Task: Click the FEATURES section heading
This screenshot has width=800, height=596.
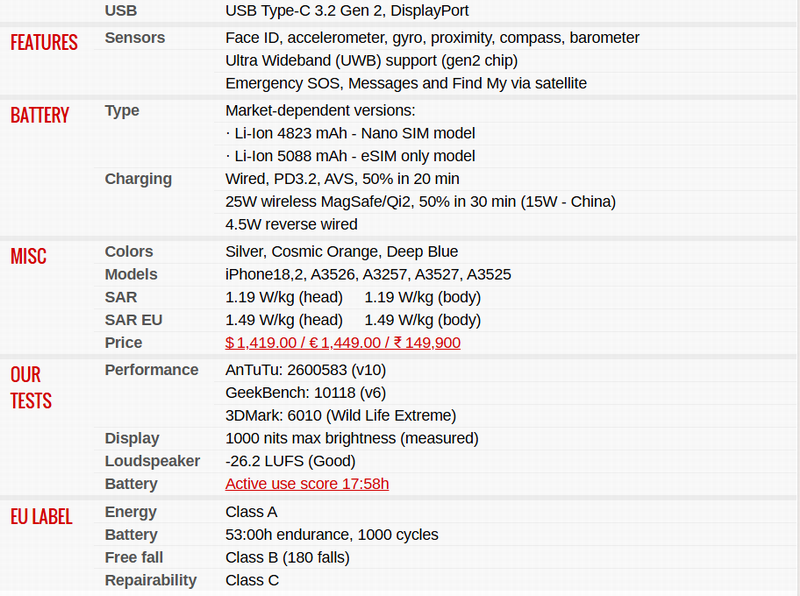Action: tap(44, 43)
